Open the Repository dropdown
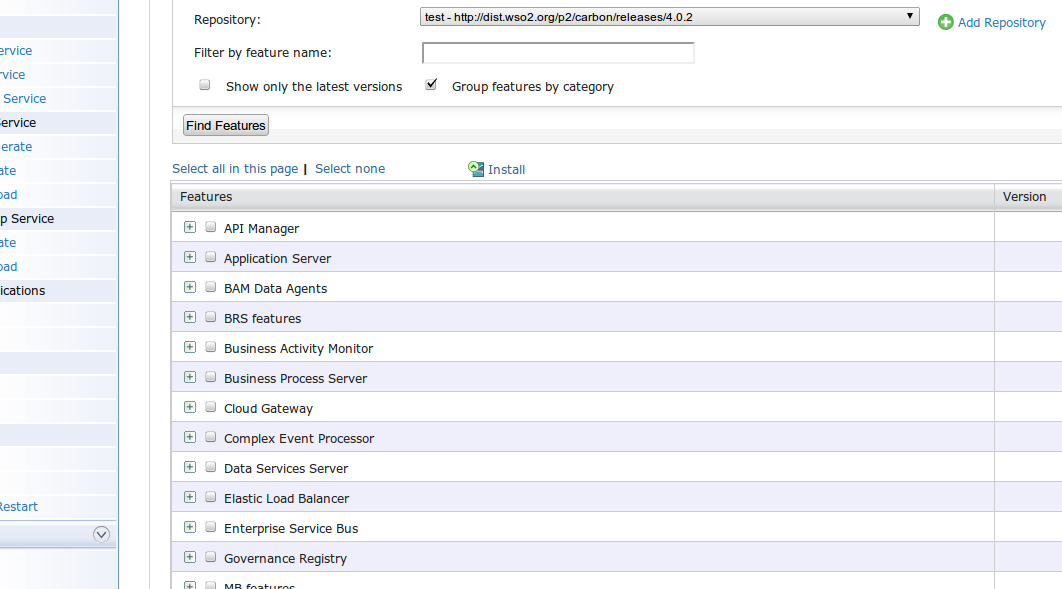Screen dimensions: 1062x589 (669, 17)
